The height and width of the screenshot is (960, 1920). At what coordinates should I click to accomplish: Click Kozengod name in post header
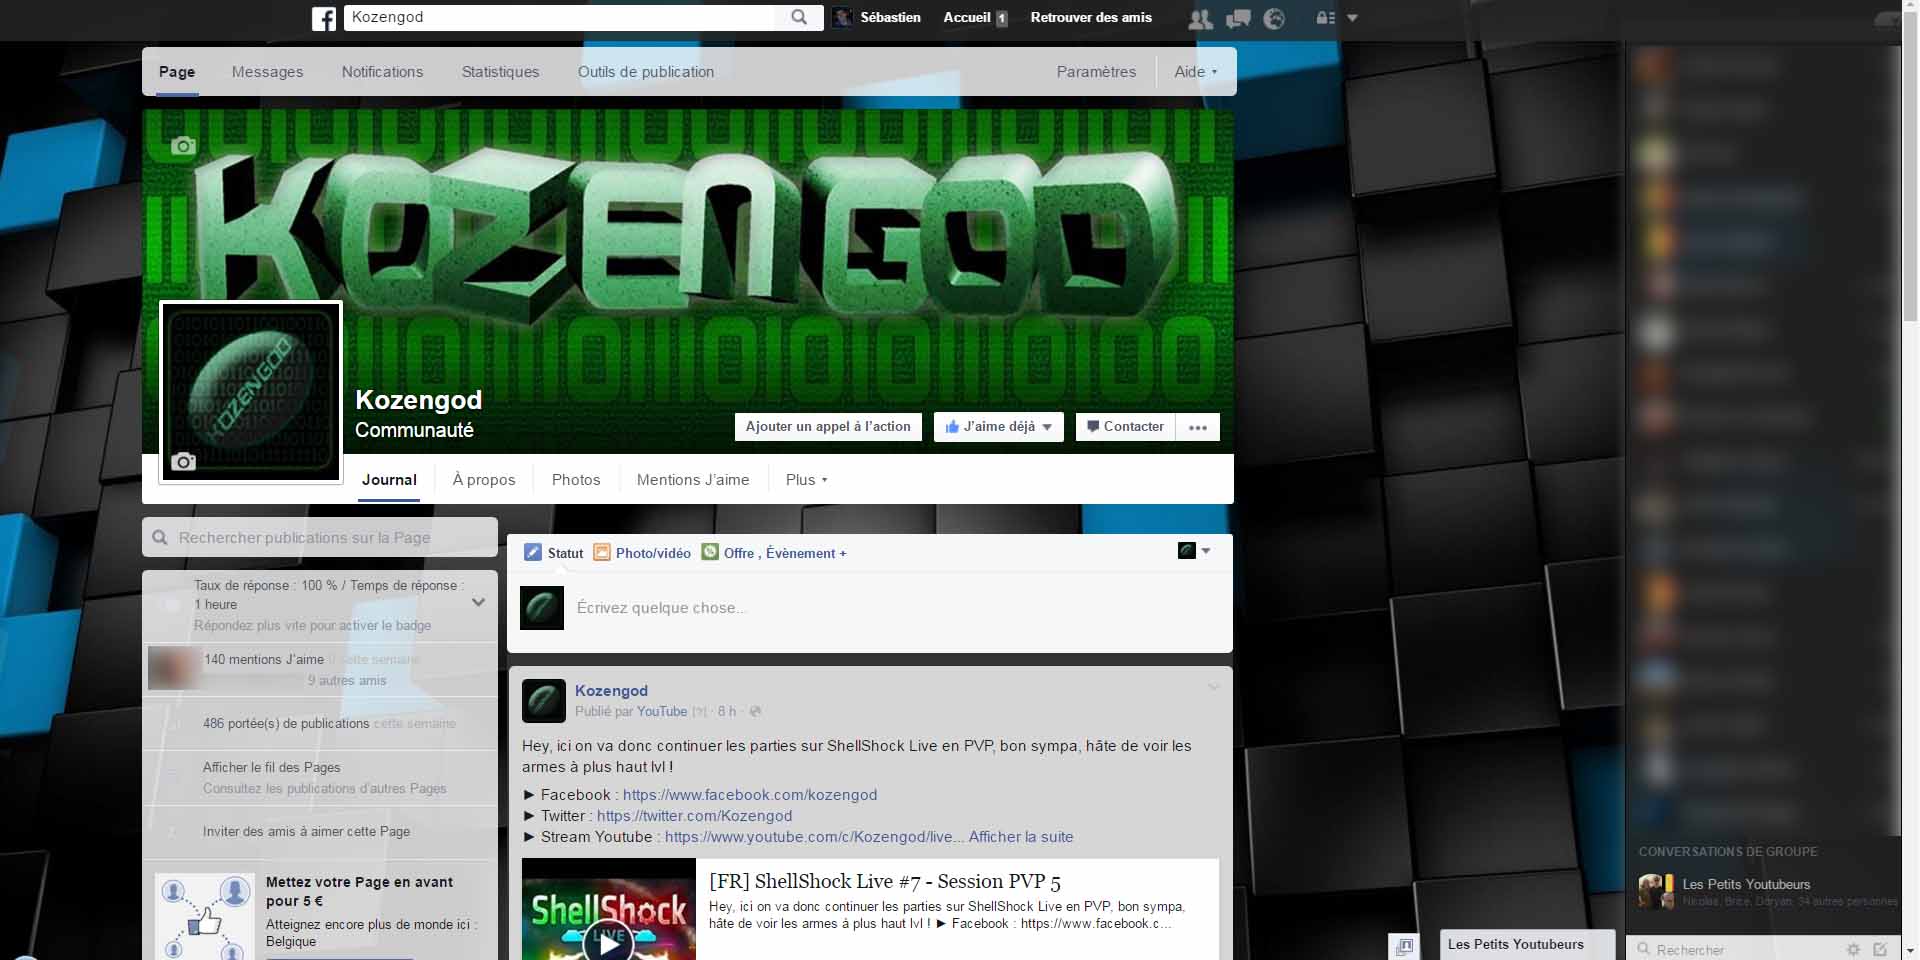coord(611,691)
